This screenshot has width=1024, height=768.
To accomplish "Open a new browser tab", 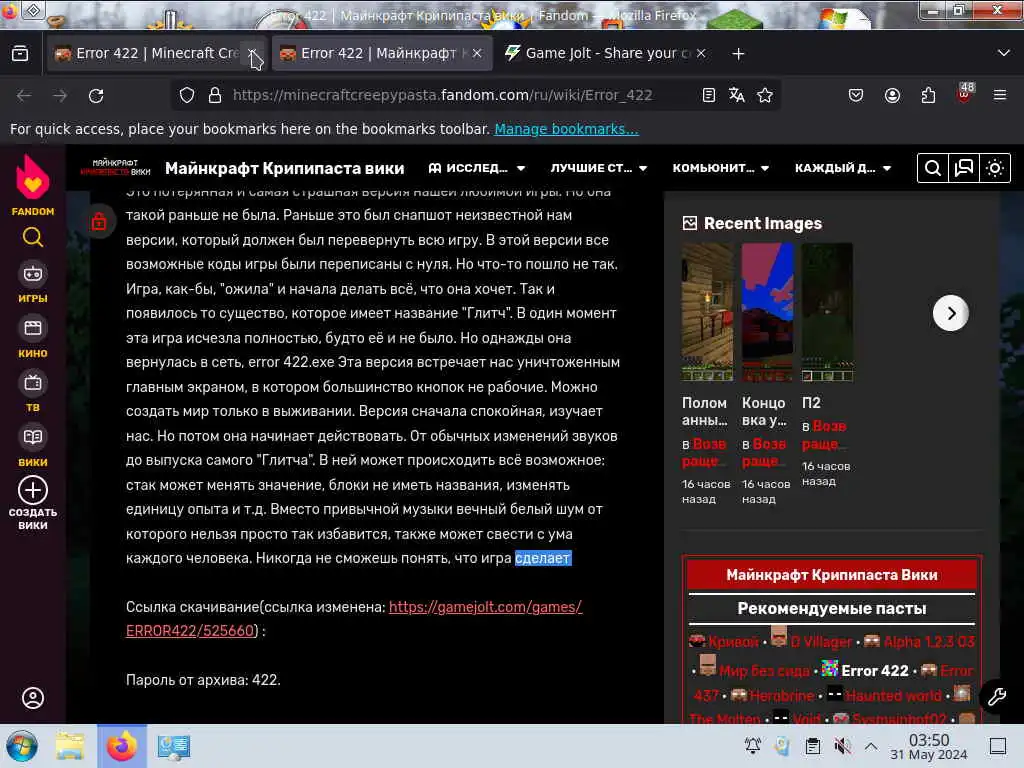I will tap(738, 54).
